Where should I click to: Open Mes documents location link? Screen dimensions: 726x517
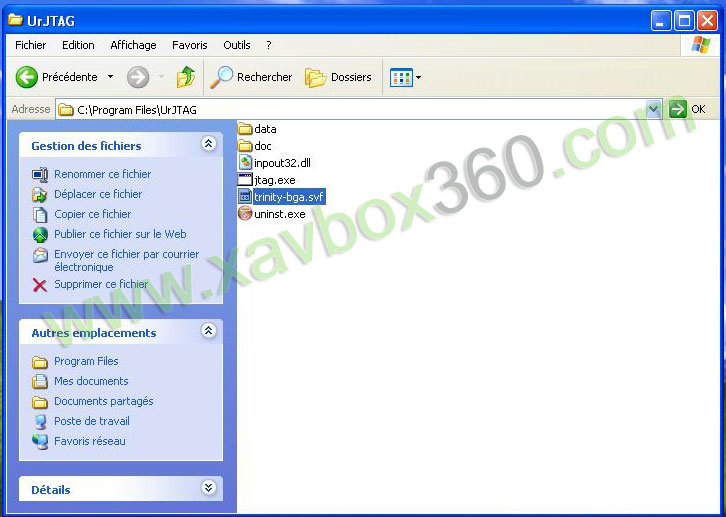point(91,381)
